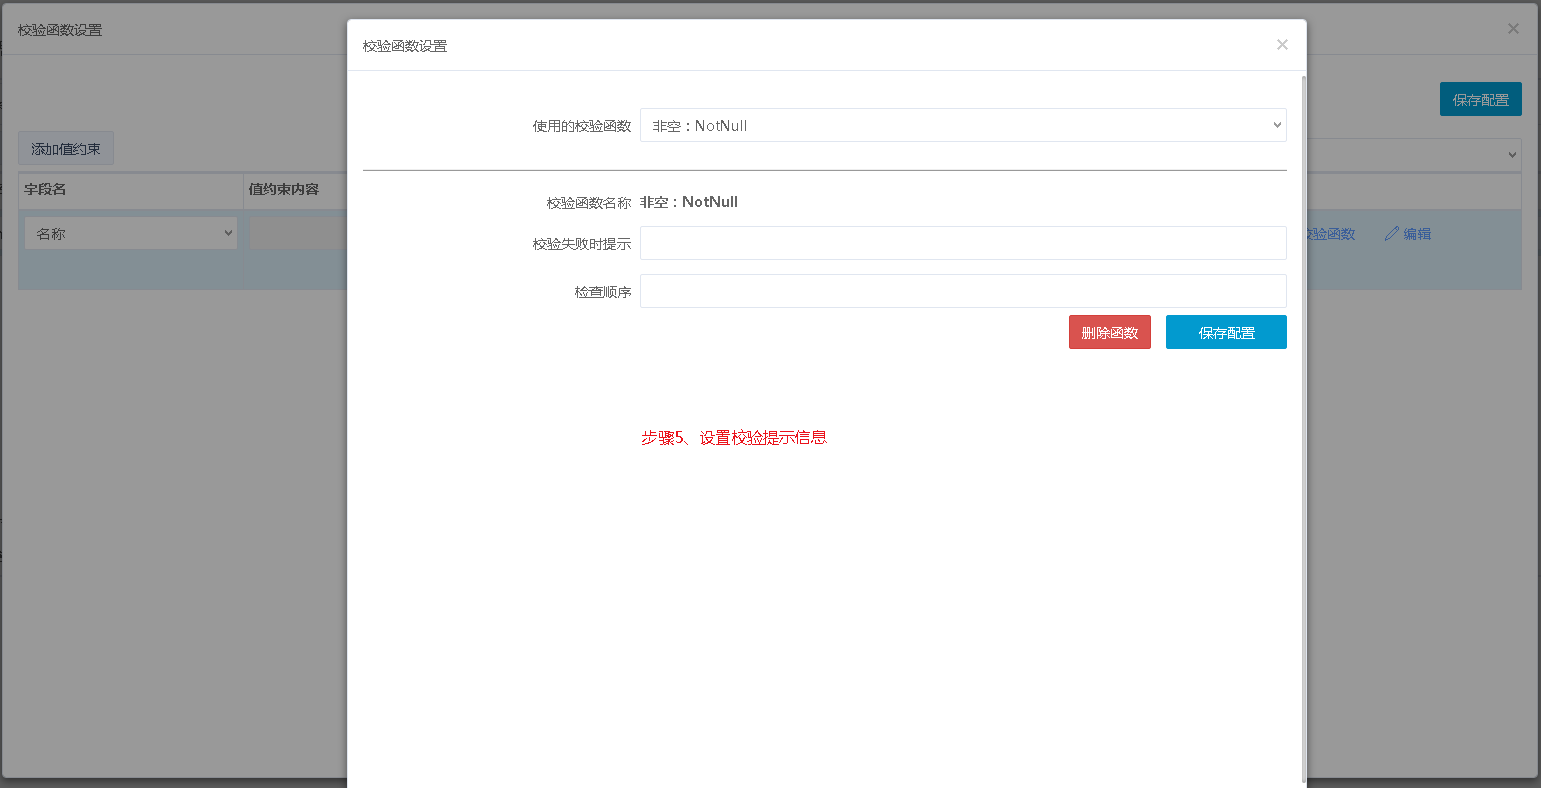The width and height of the screenshot is (1541, 788).
Task: Click background 保存配置 button at top right
Action: [1480, 100]
